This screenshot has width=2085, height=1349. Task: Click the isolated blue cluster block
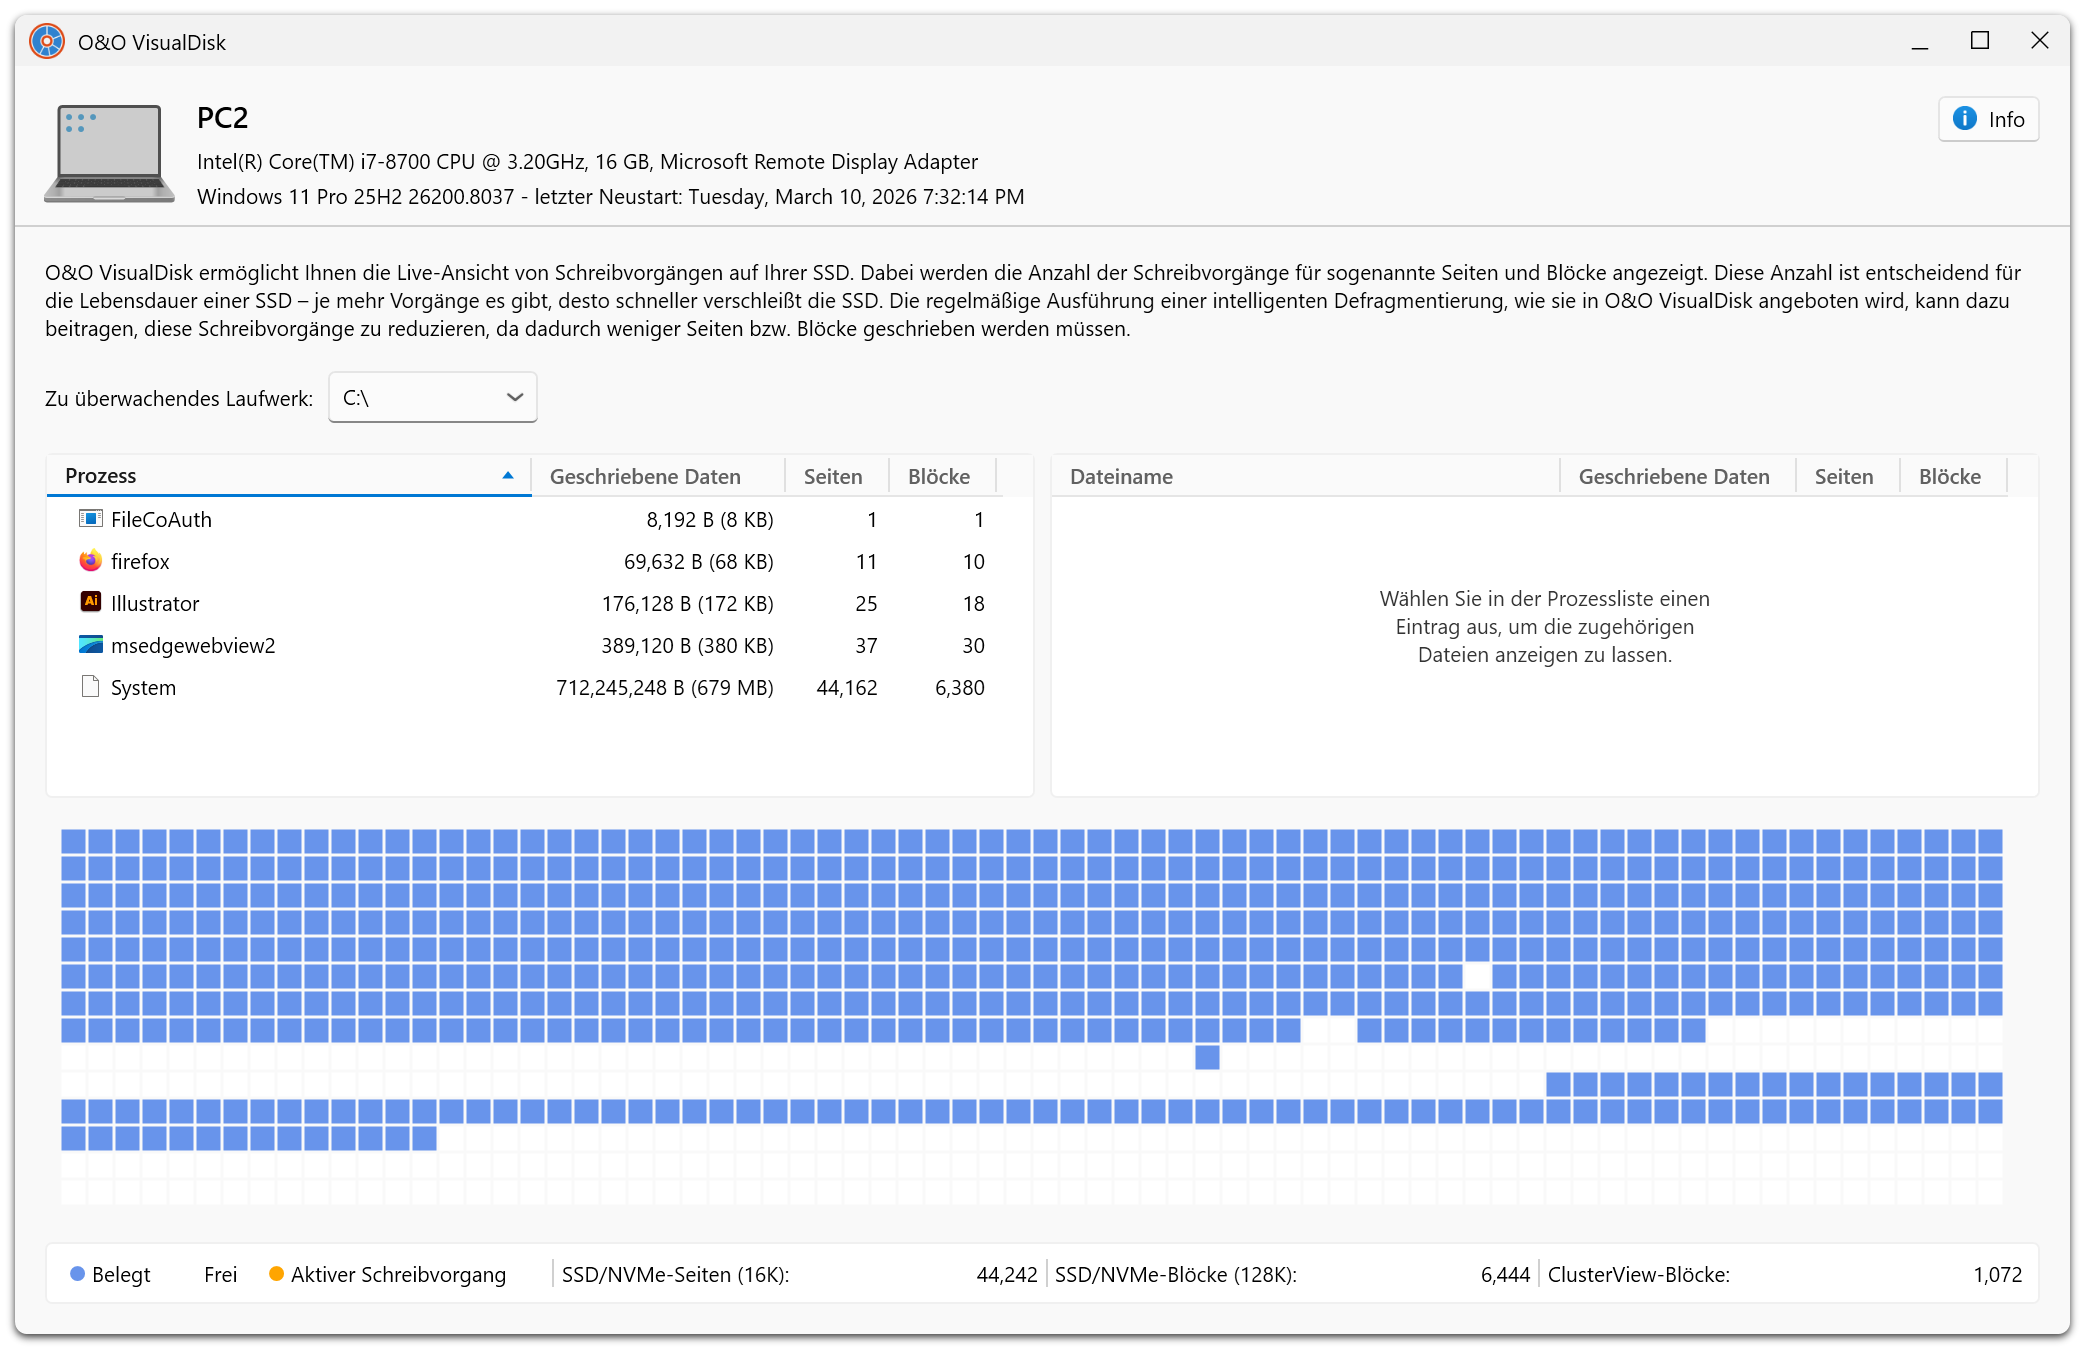pos(1207,1057)
